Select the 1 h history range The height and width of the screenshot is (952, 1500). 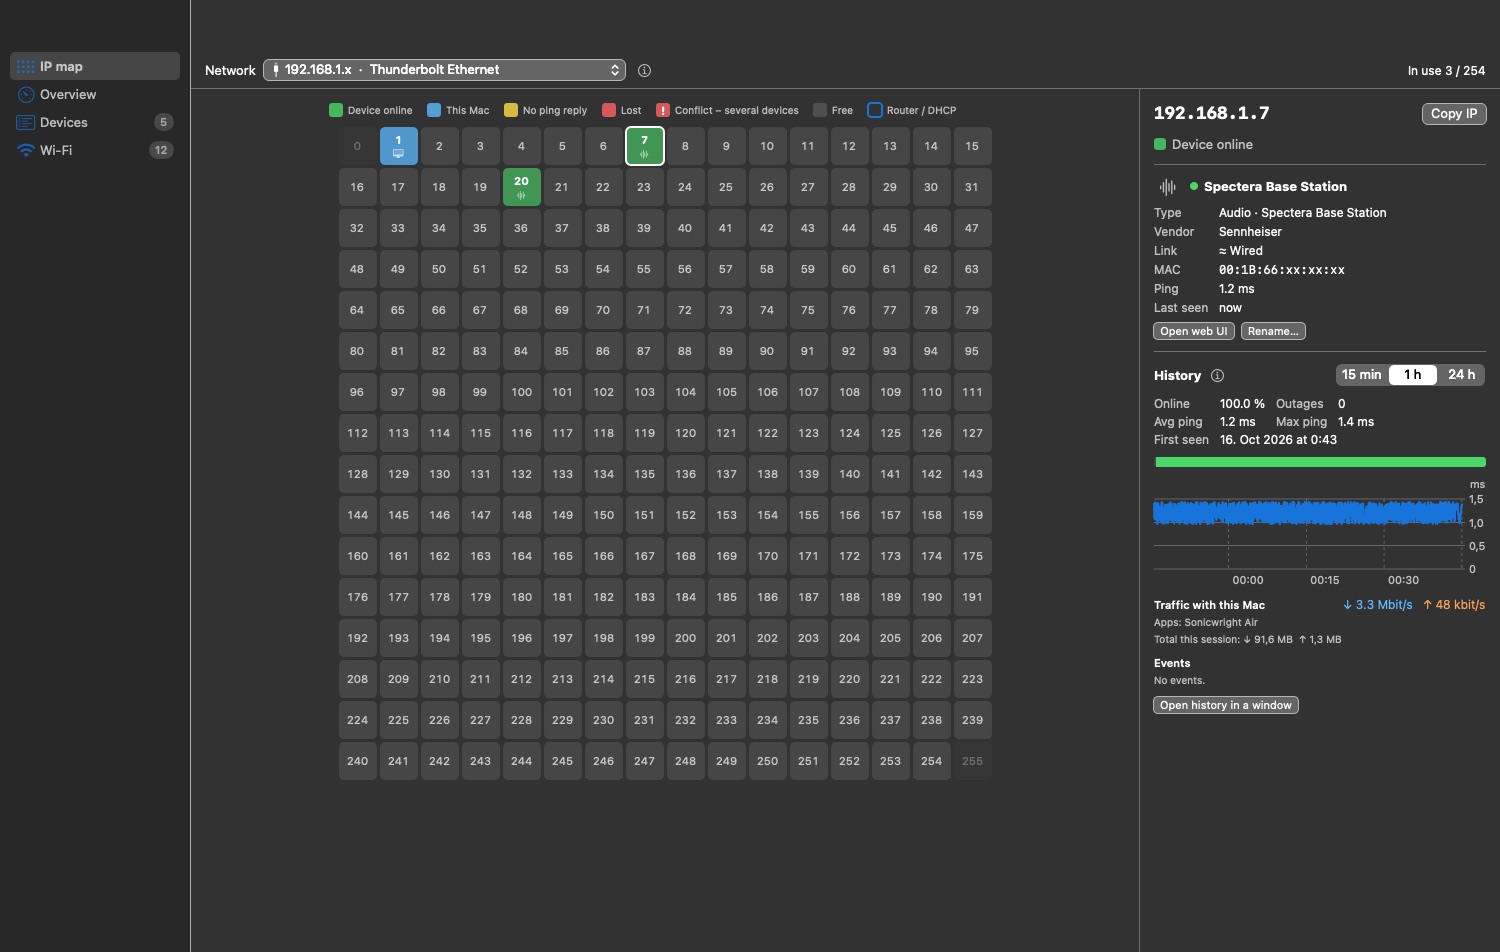tap(1412, 375)
